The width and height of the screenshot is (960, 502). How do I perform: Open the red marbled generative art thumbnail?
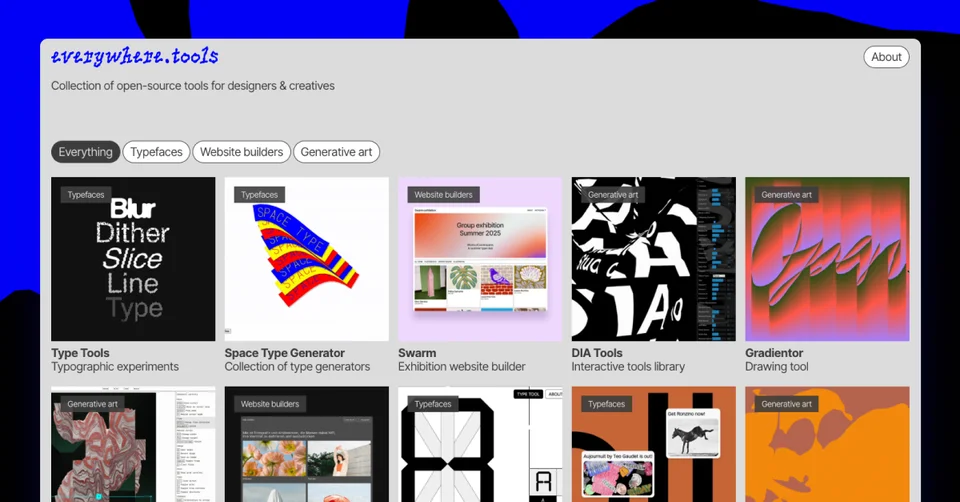(x=133, y=444)
